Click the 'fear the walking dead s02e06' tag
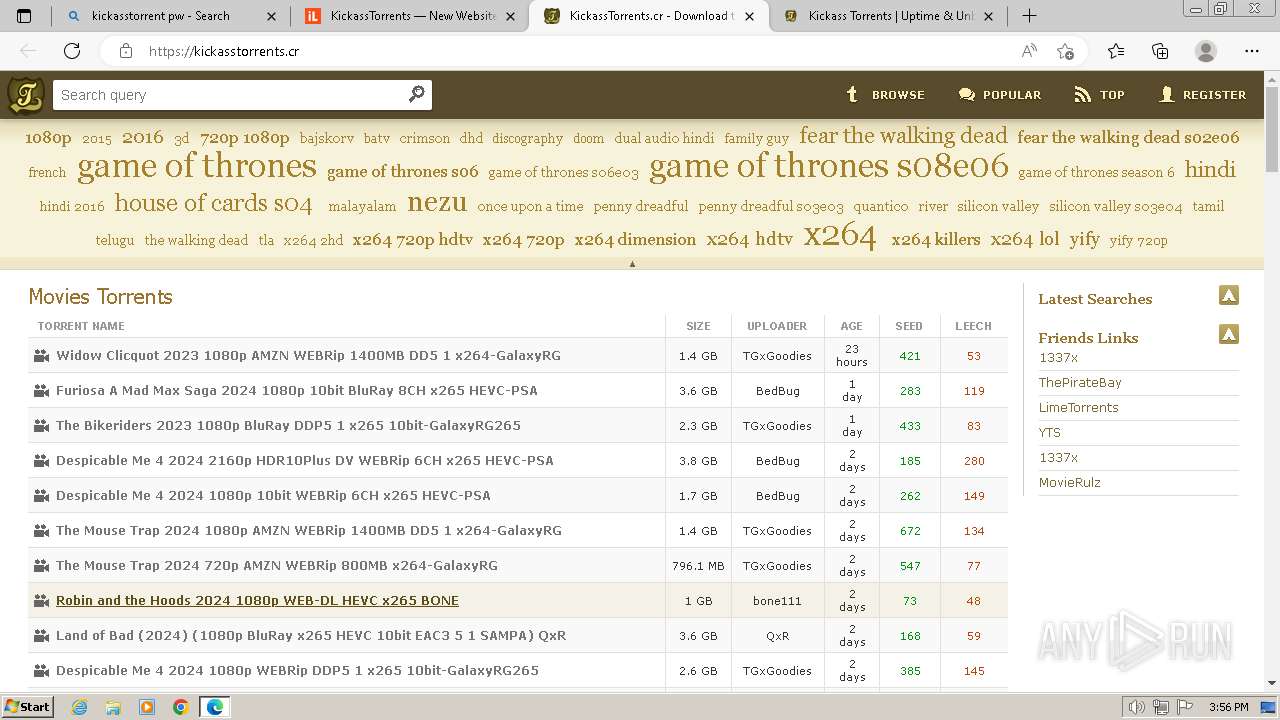1280x720 pixels. pyautogui.click(x=1128, y=137)
